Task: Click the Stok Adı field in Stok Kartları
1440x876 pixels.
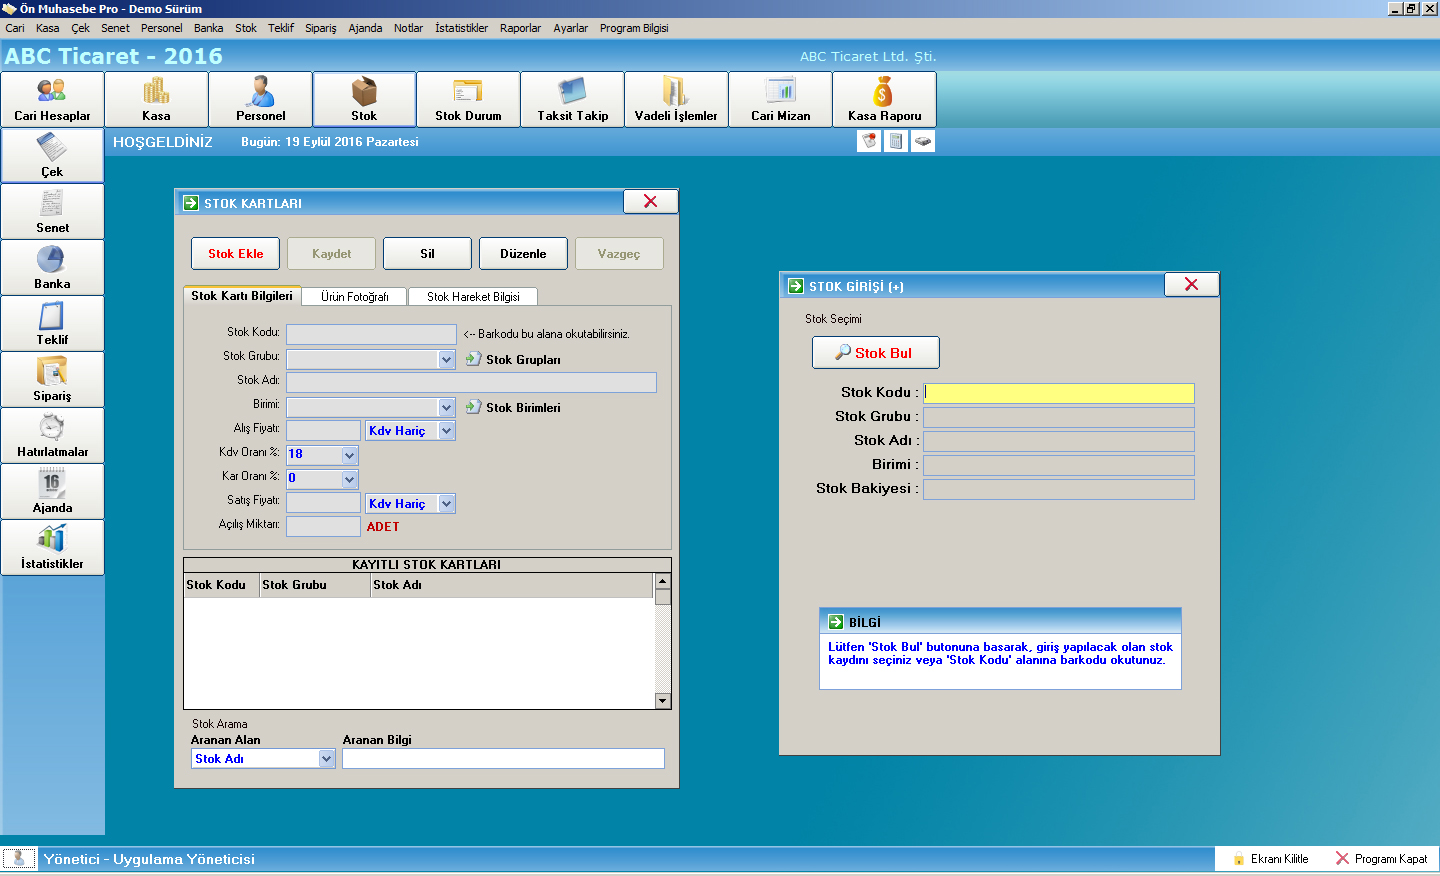Action: (471, 382)
